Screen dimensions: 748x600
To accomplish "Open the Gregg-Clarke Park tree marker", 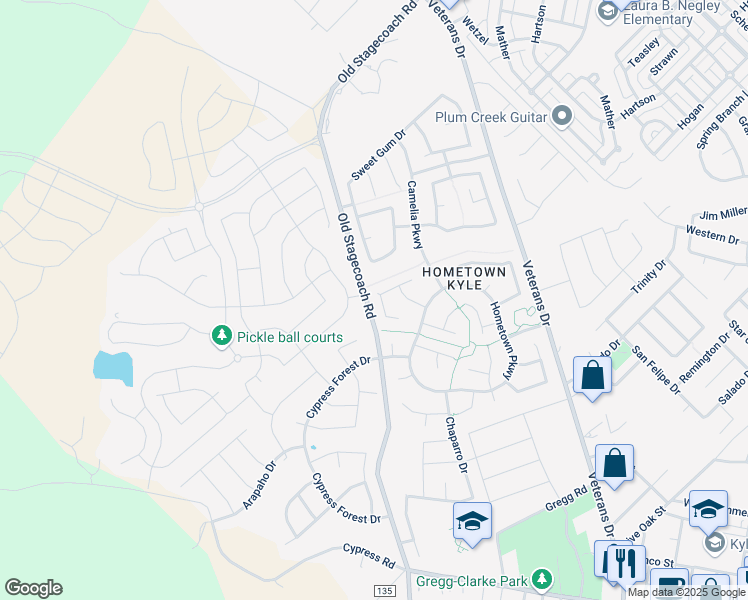I will 541,579.
